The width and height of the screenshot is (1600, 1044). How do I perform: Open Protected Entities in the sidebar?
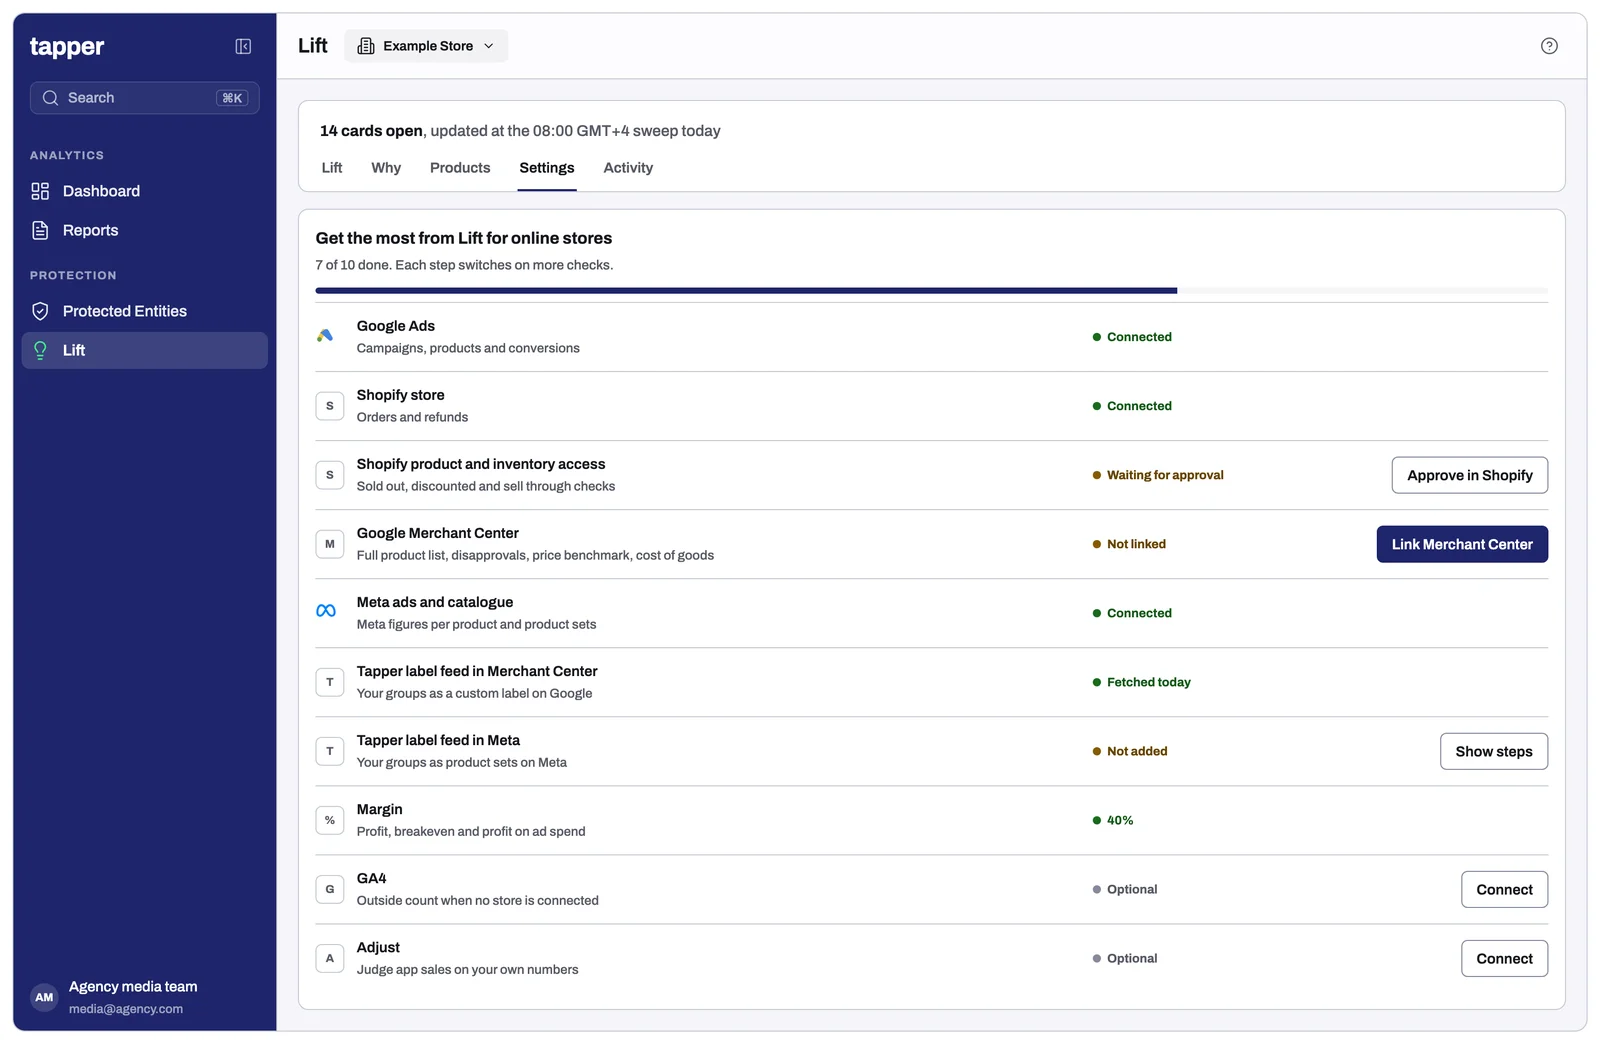(145, 311)
